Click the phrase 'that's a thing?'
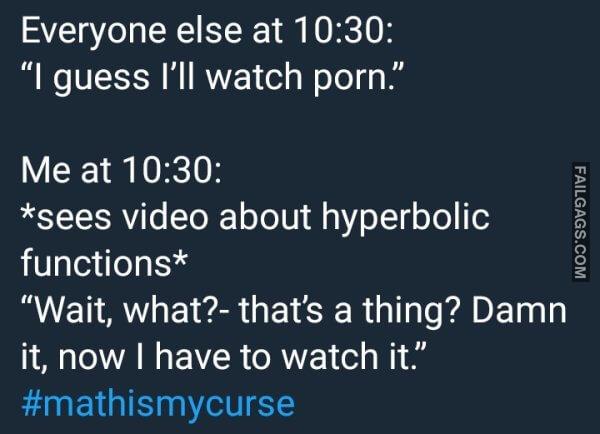 click(x=348, y=310)
